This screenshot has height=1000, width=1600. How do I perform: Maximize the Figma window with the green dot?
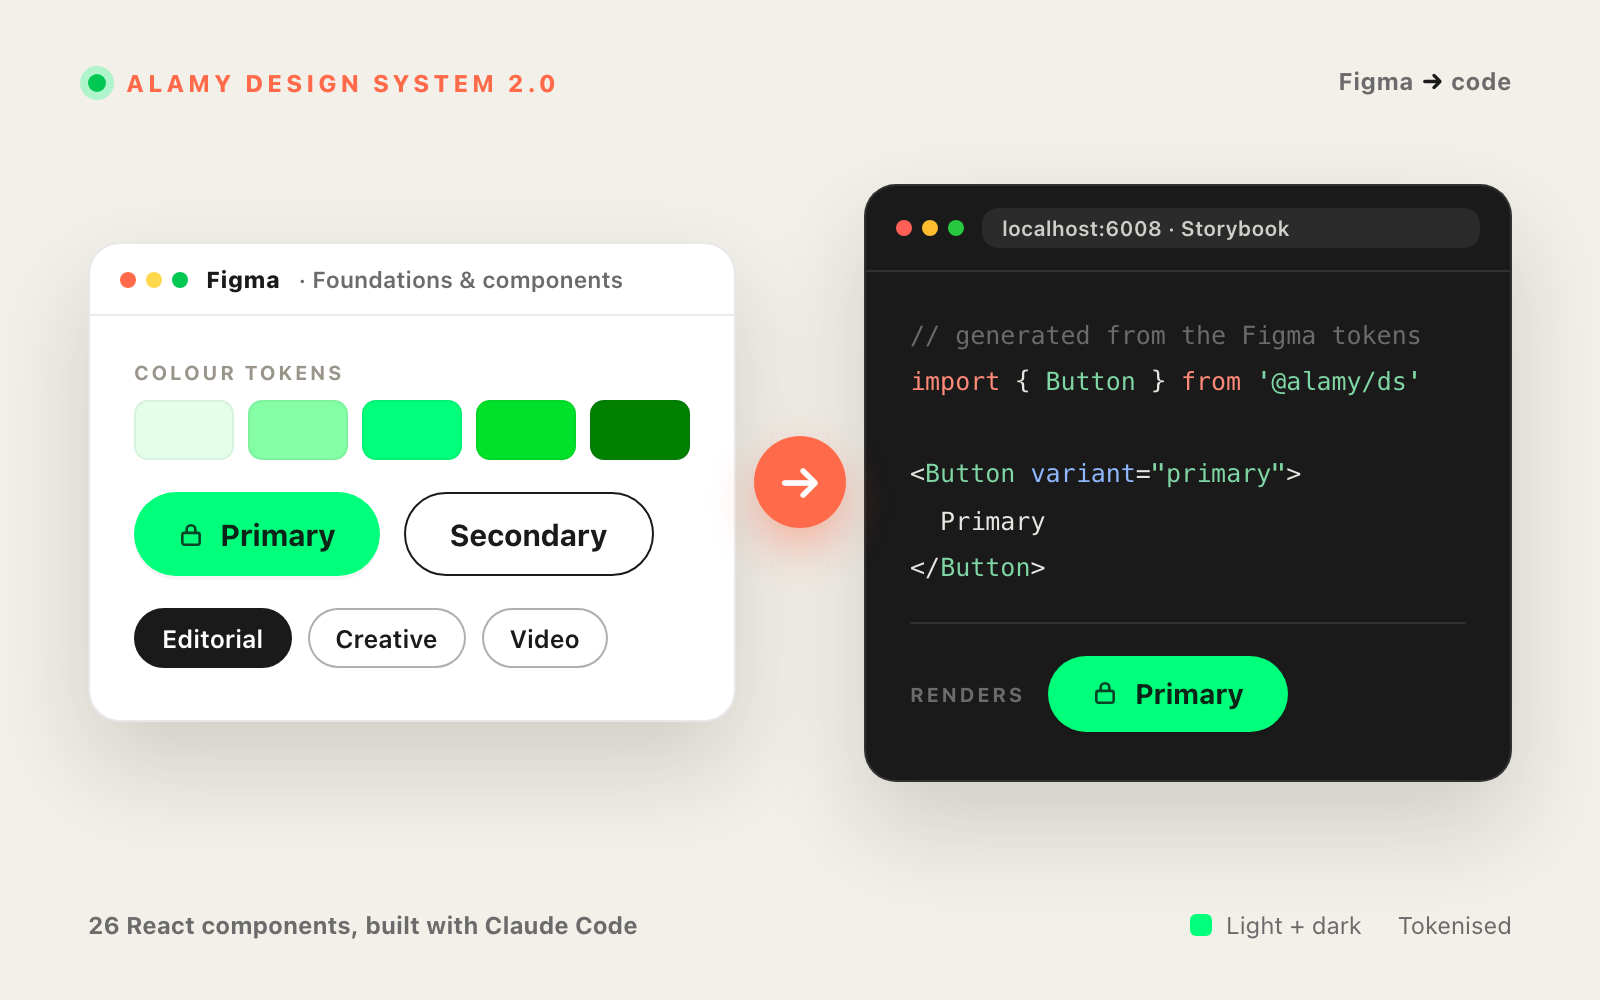point(180,280)
